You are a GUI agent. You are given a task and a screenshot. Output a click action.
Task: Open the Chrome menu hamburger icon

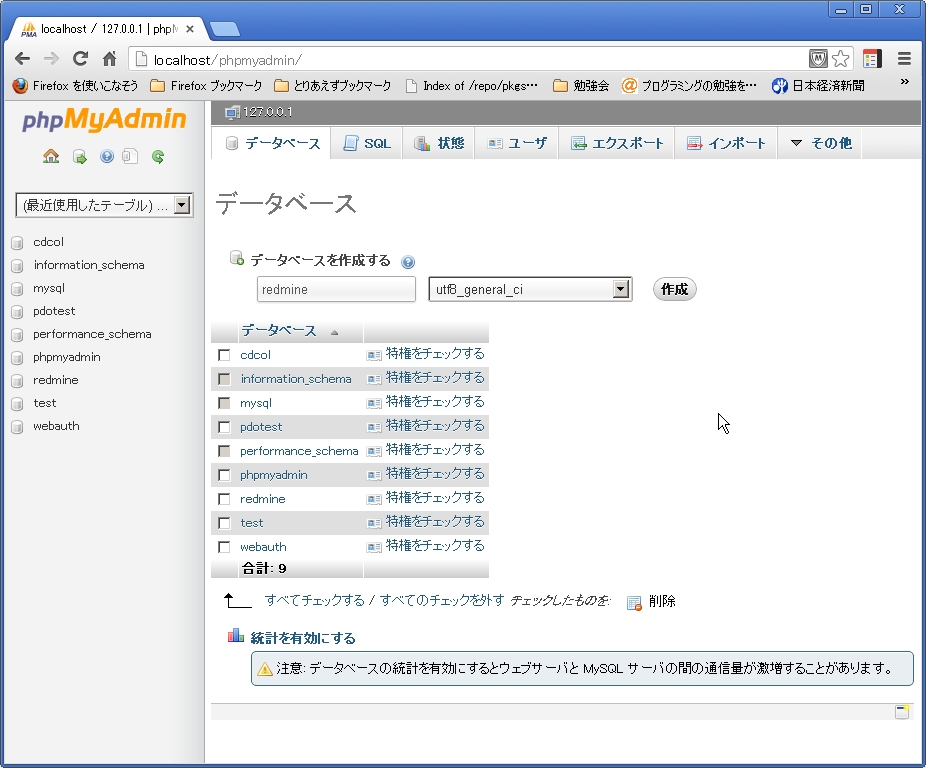pos(904,58)
